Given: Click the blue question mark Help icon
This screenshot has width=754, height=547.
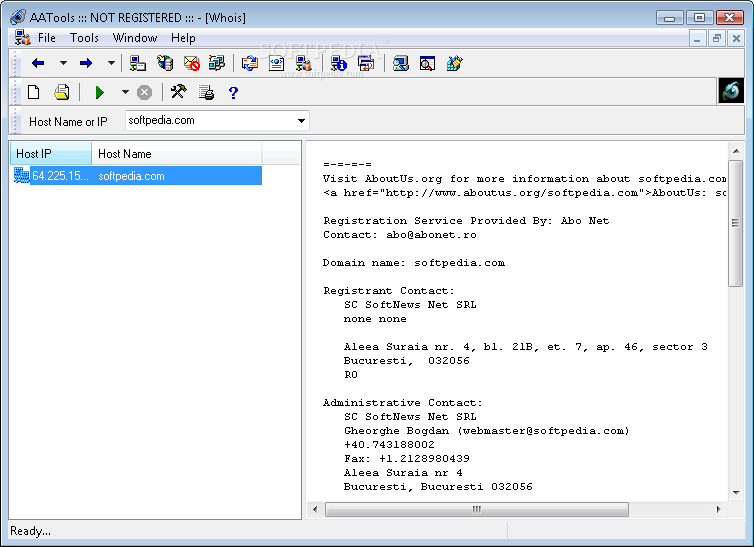Looking at the screenshot, I should coord(233,92).
